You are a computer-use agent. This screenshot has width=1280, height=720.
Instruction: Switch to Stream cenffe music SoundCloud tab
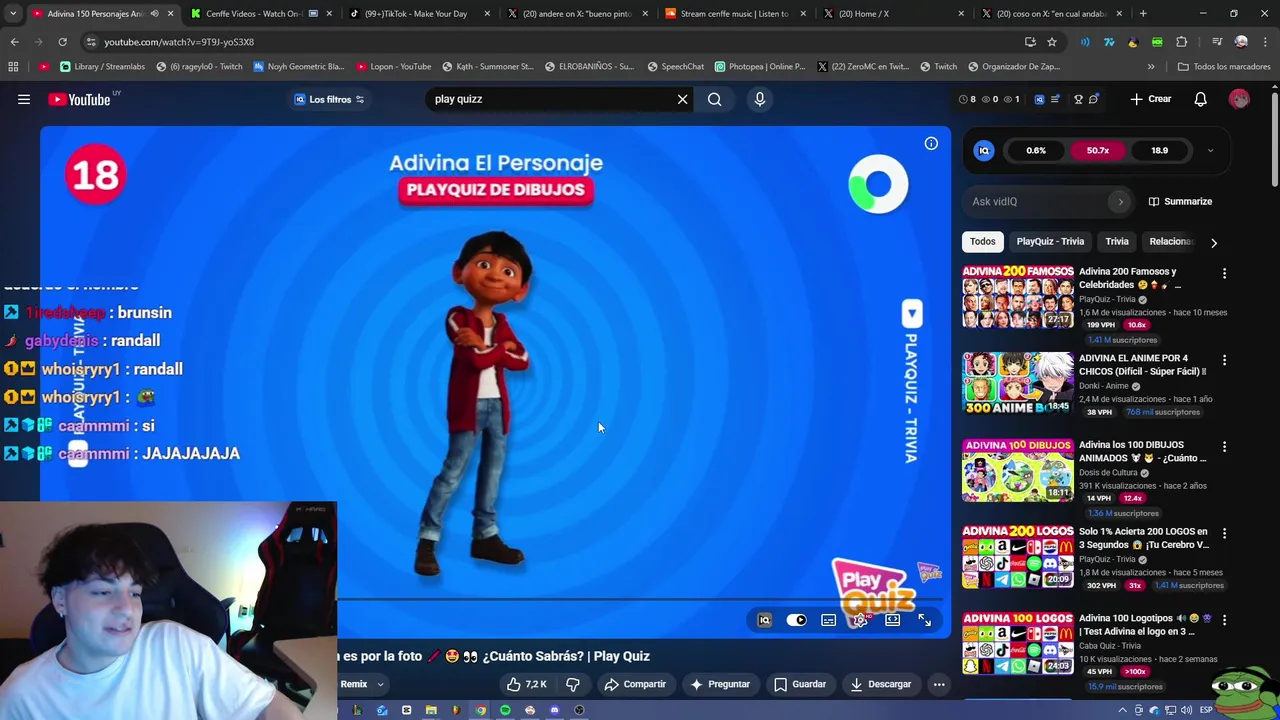coord(735,14)
